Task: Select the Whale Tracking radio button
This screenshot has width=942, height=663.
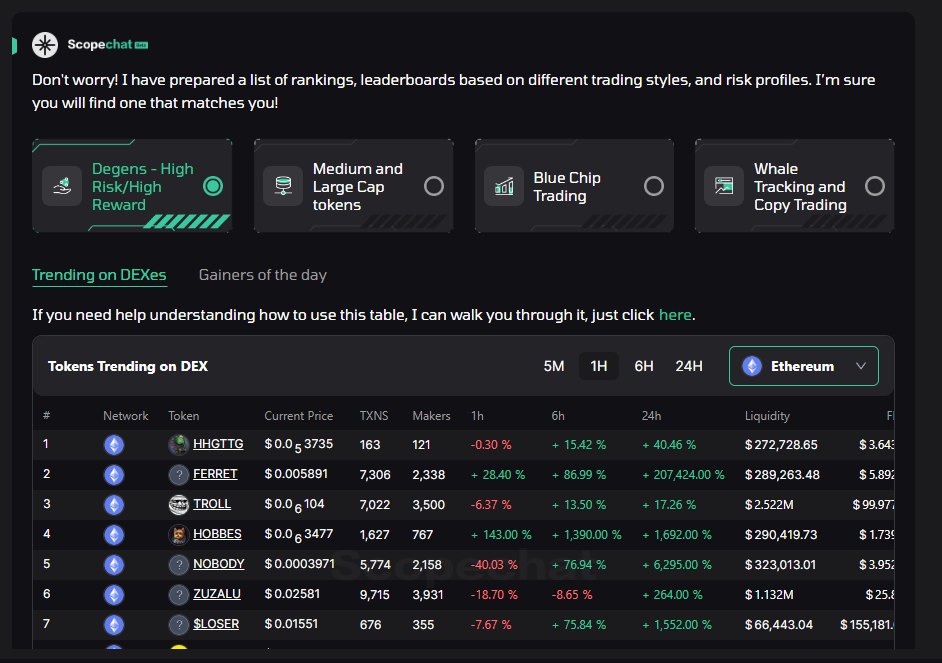Action: pyautogui.click(x=874, y=185)
